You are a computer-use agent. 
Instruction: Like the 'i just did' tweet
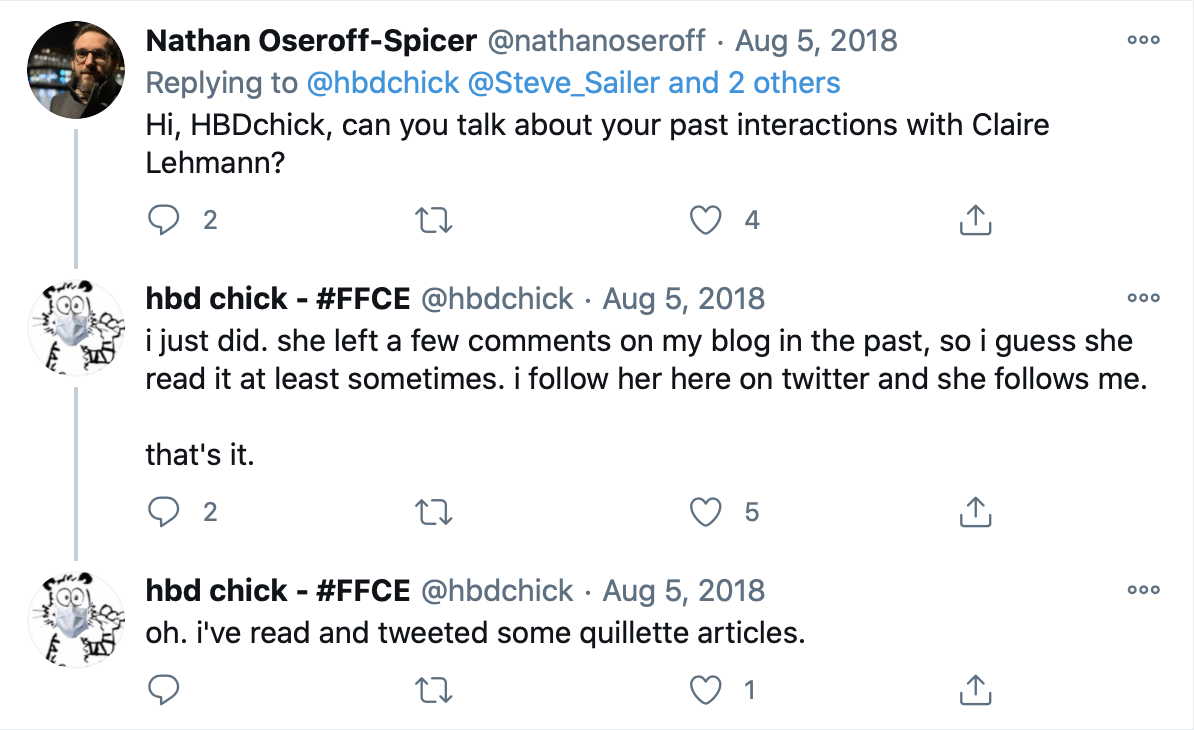point(707,512)
